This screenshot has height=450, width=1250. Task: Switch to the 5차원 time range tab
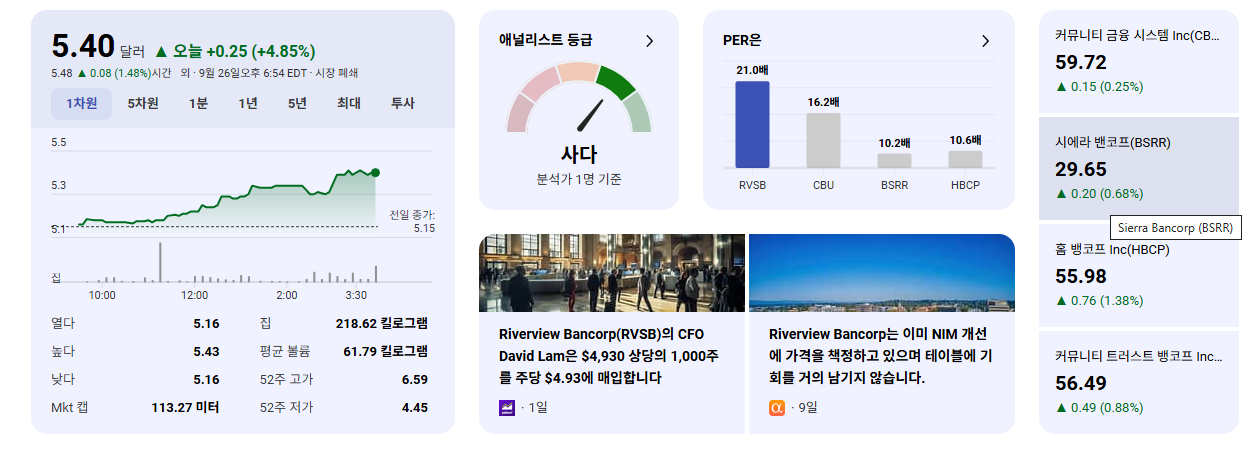tap(143, 103)
